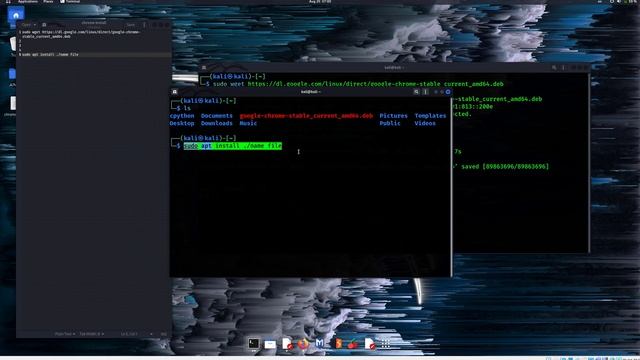The image size is (640, 360).
Task: Click new document icon in text editor
Action: pos(44,25)
